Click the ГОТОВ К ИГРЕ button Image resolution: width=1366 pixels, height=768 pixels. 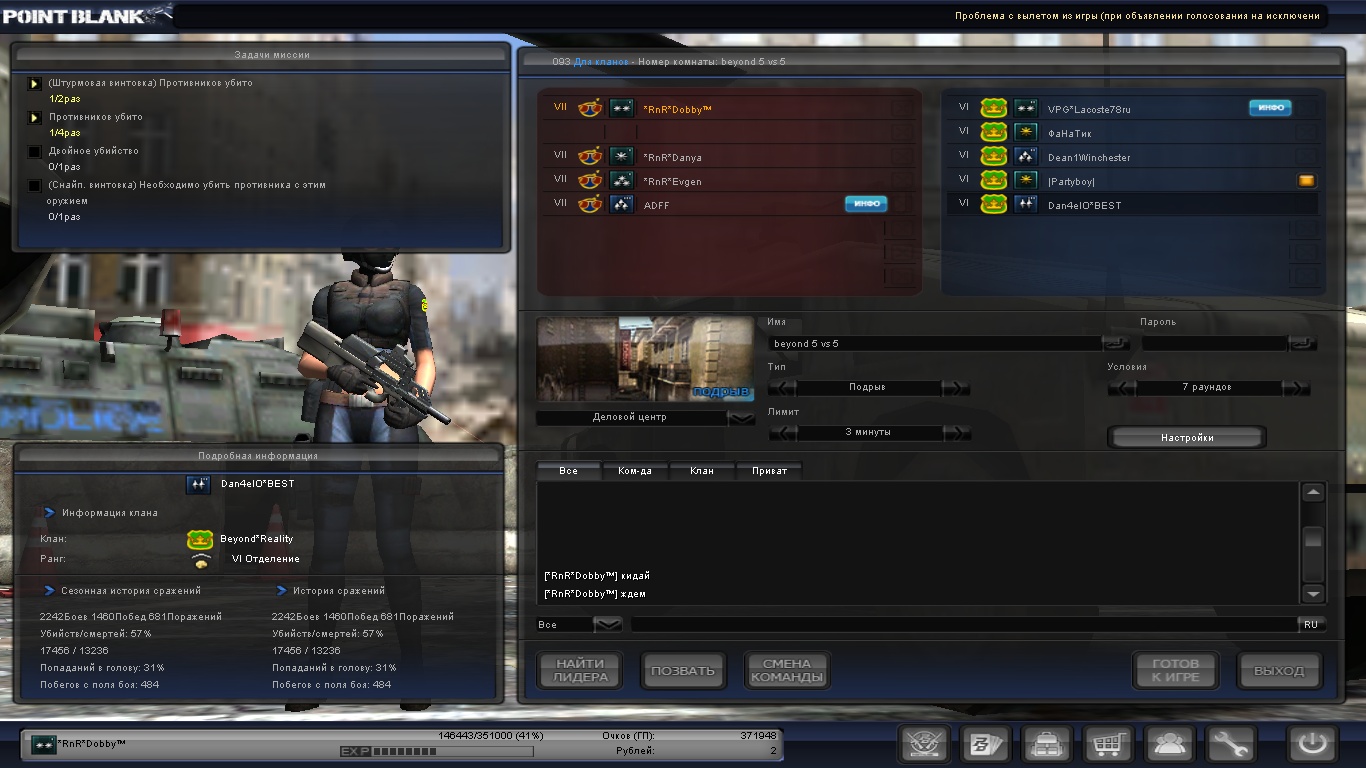(1175, 671)
